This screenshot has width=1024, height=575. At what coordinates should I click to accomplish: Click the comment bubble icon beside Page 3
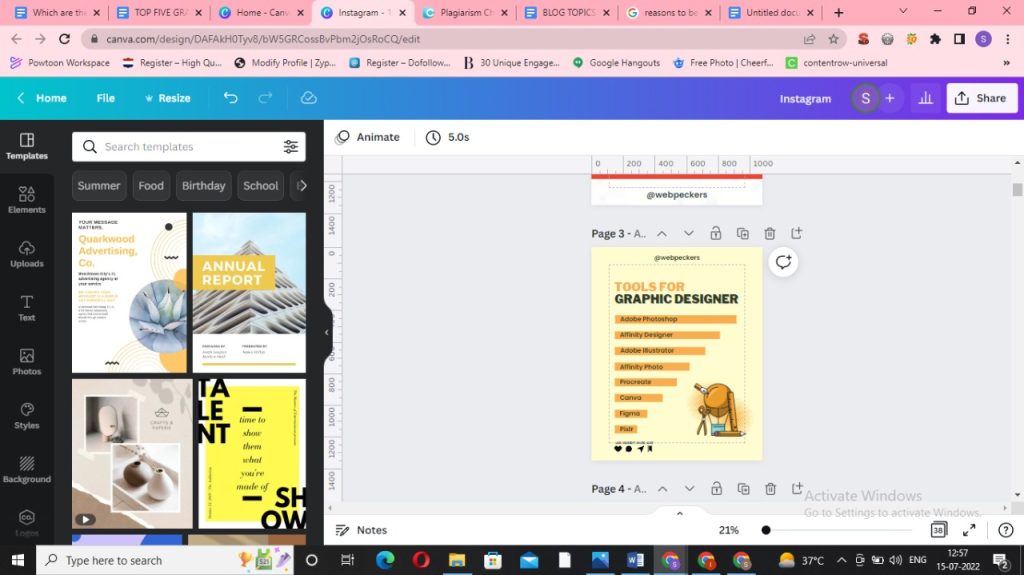(x=783, y=262)
